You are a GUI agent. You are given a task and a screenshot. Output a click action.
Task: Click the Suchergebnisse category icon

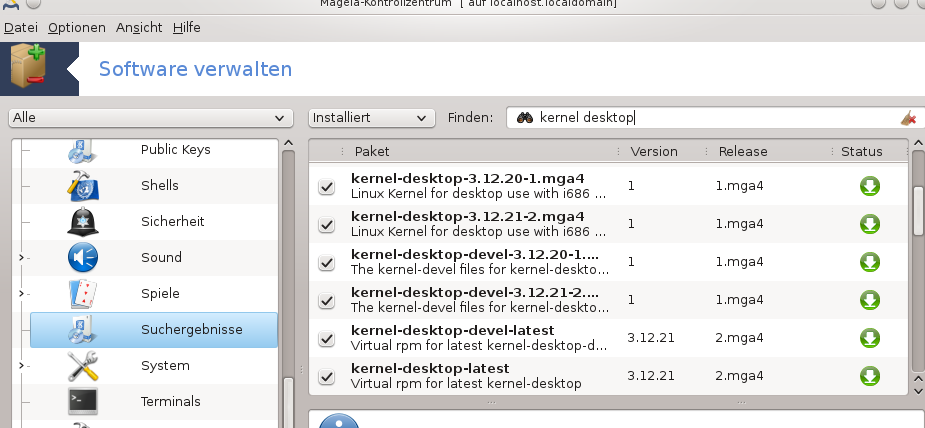(x=83, y=330)
